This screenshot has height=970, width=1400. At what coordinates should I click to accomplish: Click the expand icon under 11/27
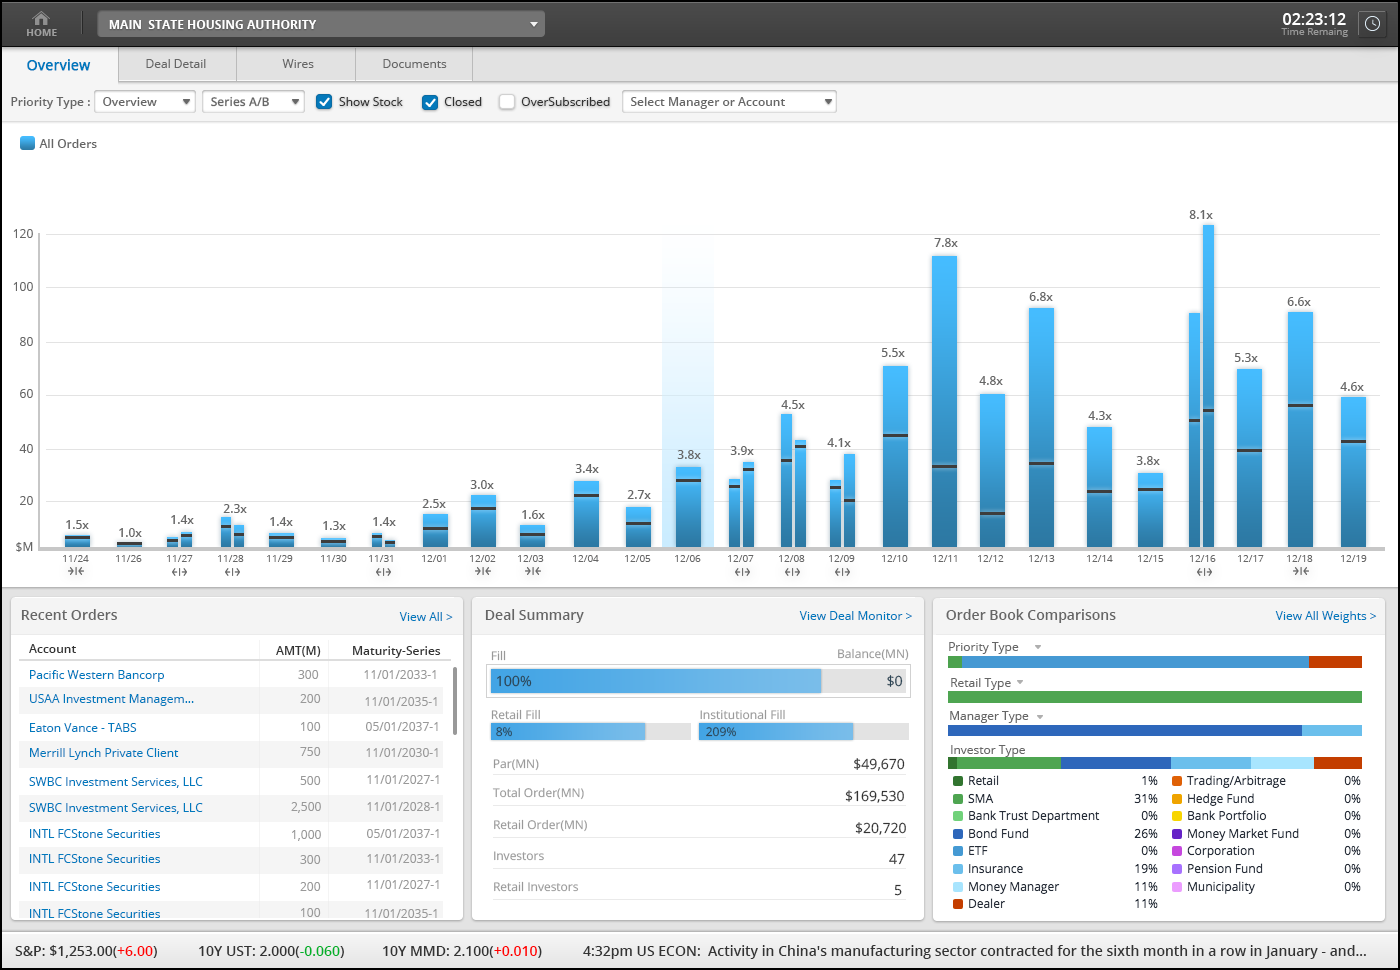point(179,572)
